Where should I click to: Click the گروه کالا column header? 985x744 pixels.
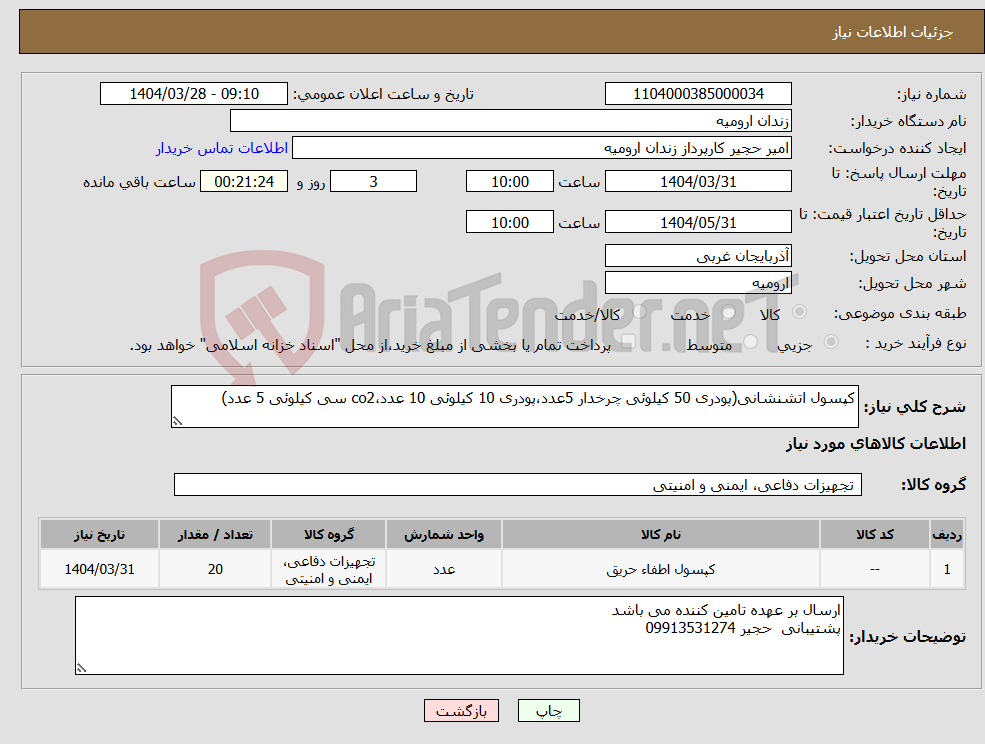tap(329, 534)
